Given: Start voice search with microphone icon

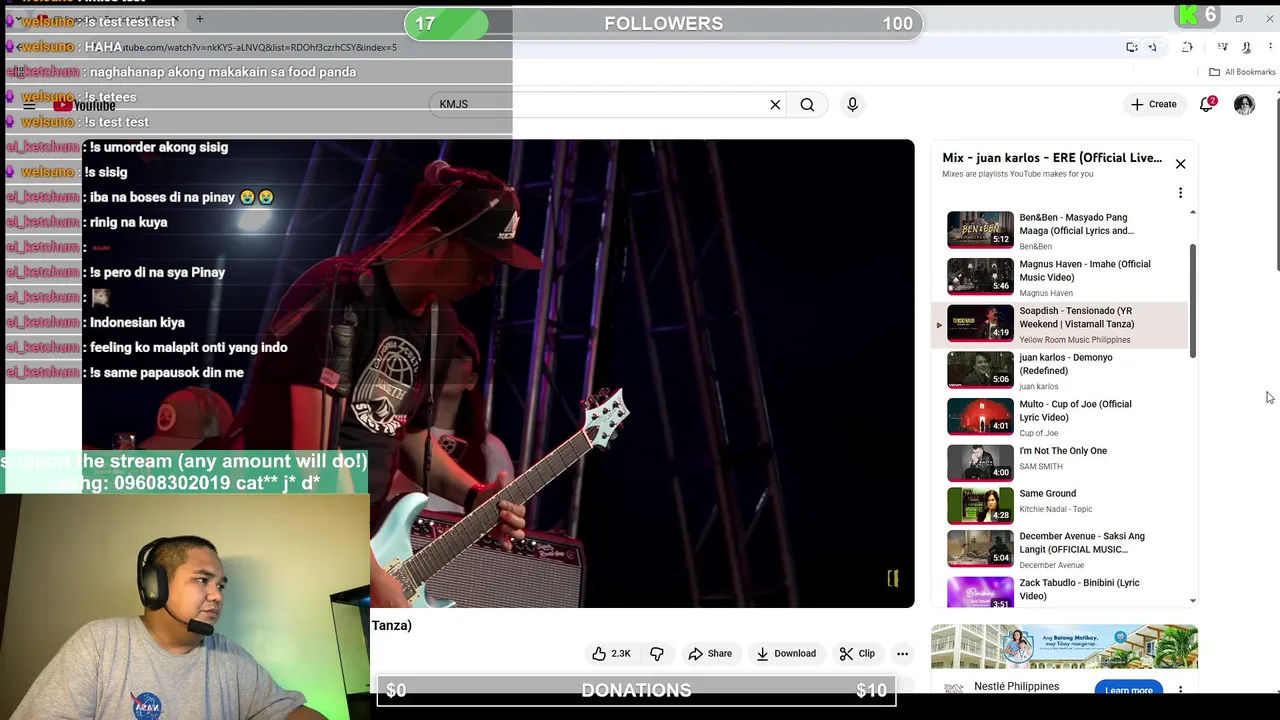Looking at the screenshot, I should [852, 104].
